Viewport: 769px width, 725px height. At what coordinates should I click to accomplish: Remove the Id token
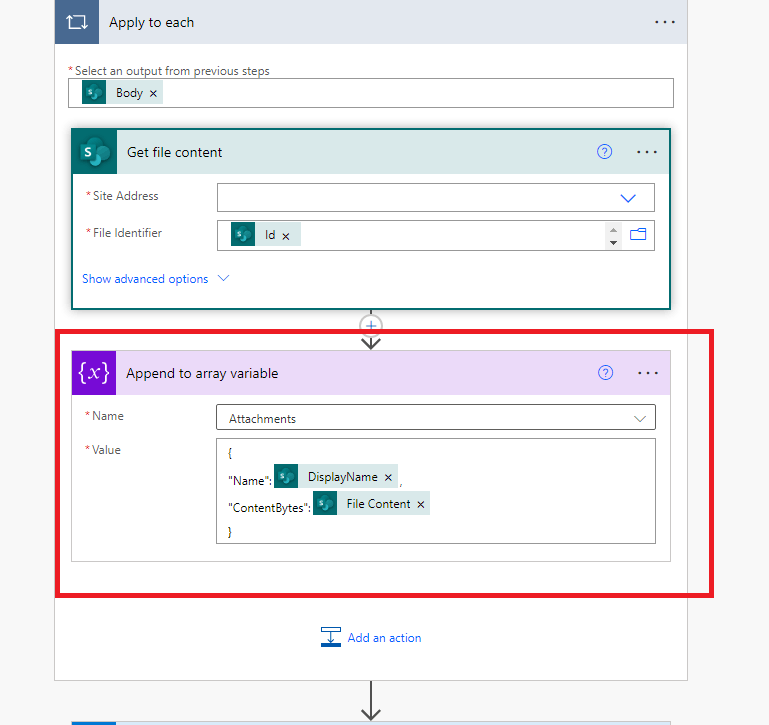click(285, 236)
